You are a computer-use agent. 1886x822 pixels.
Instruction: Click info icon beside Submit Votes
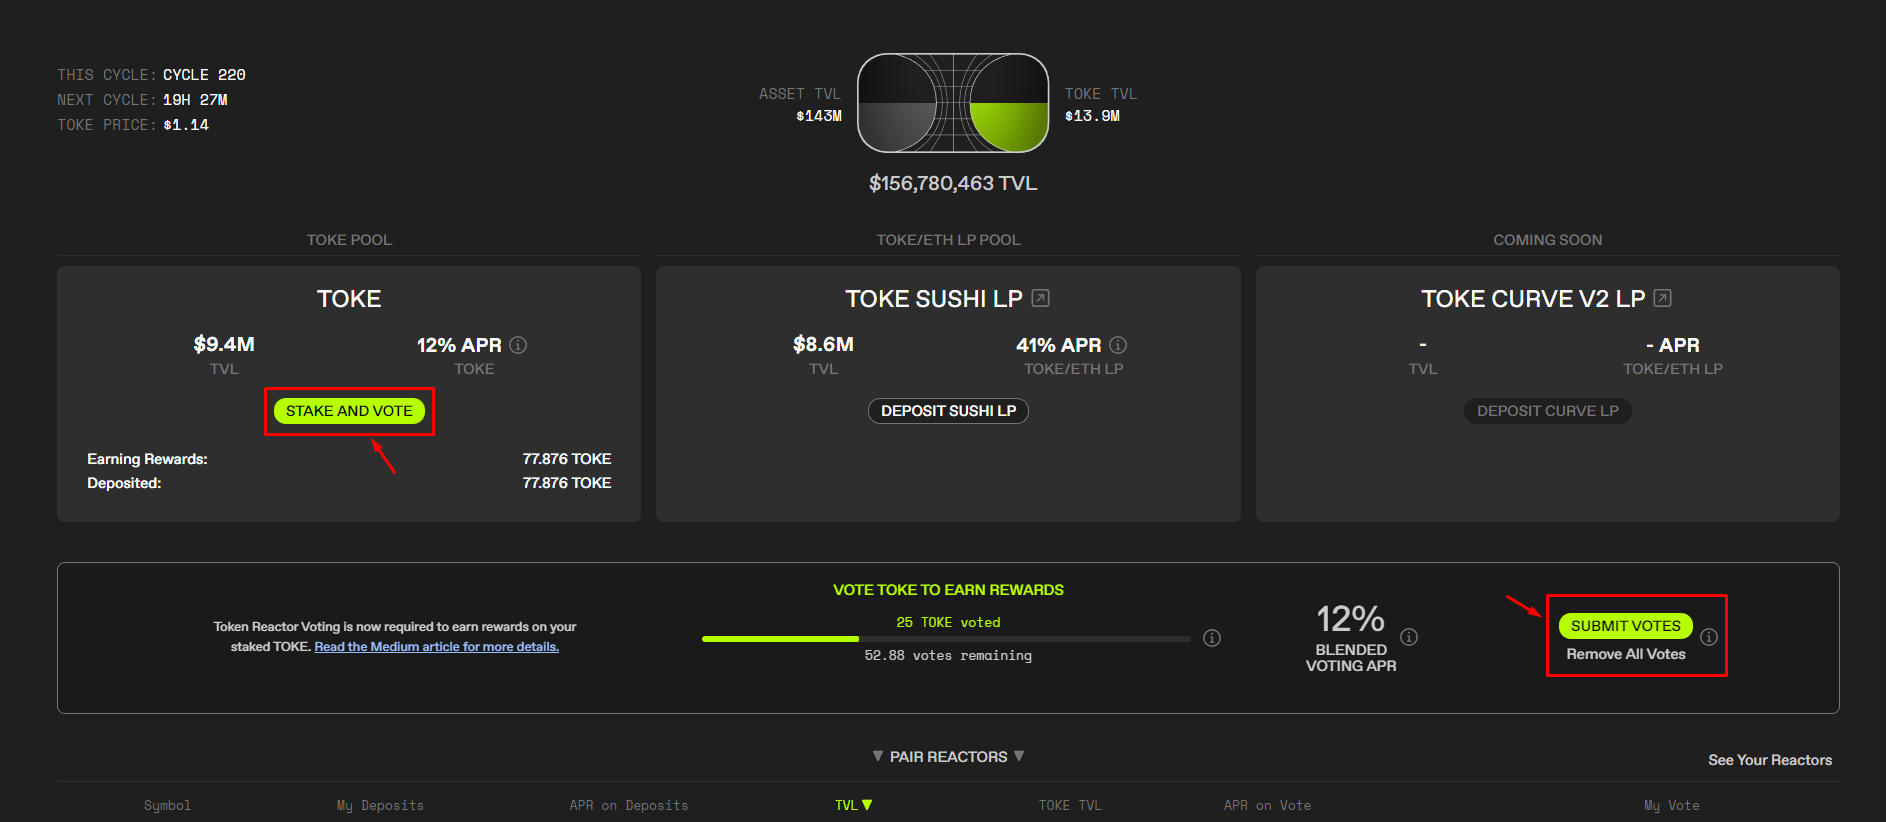(x=1709, y=637)
